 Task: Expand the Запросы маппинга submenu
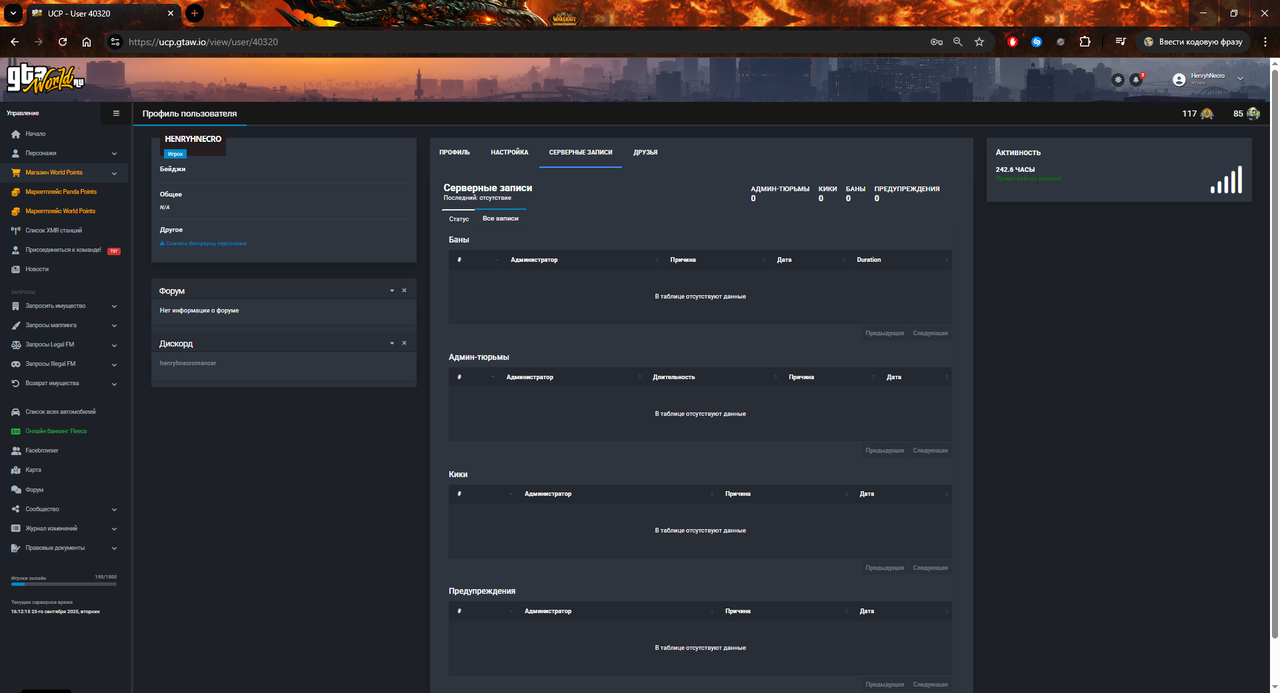[x=114, y=326]
